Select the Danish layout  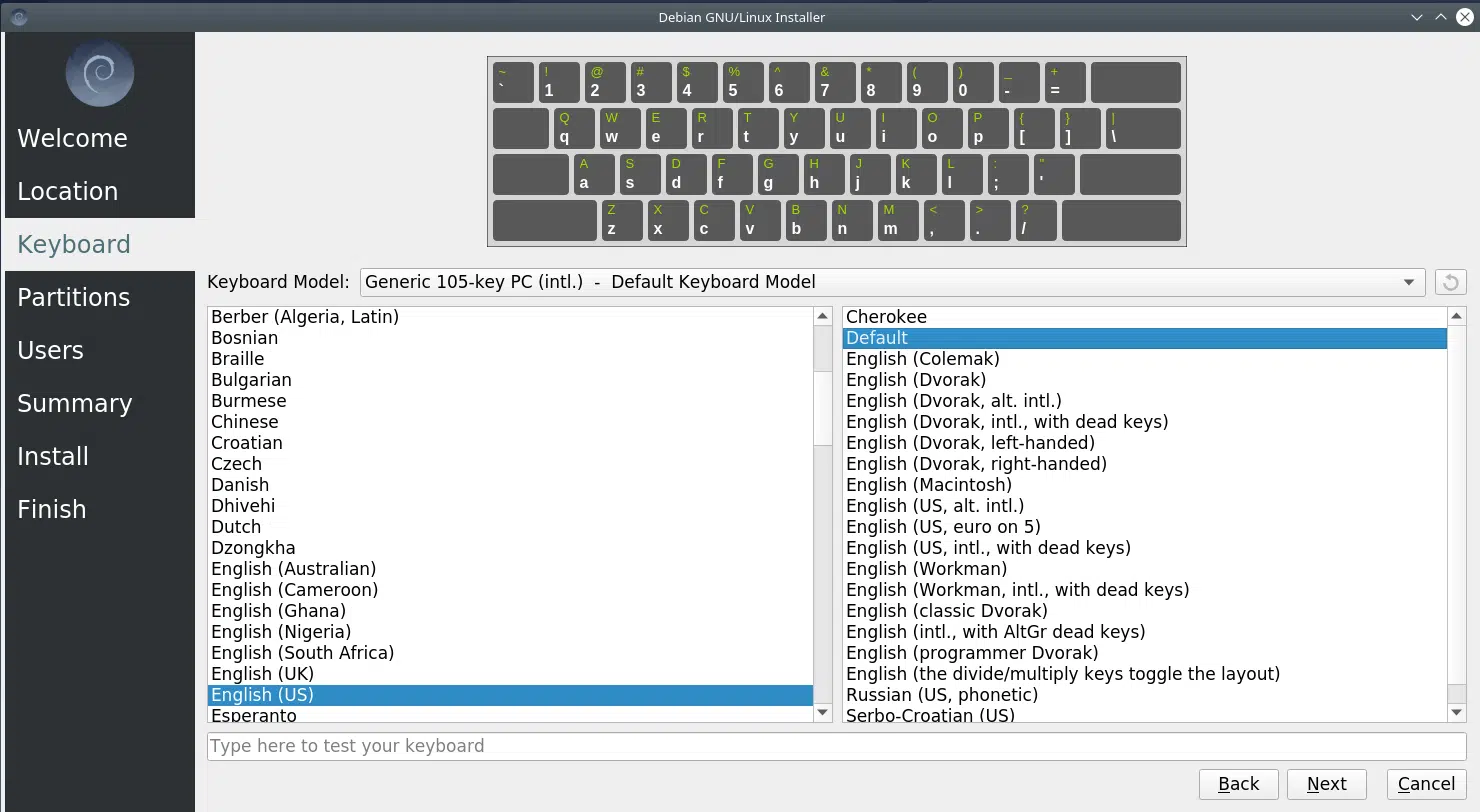[x=510, y=485]
